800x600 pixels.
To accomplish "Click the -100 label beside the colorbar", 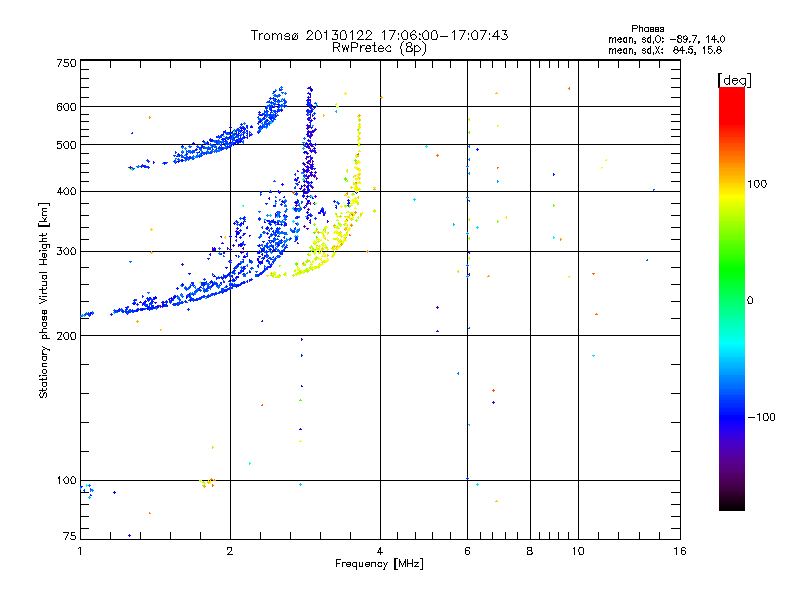I will (763, 417).
